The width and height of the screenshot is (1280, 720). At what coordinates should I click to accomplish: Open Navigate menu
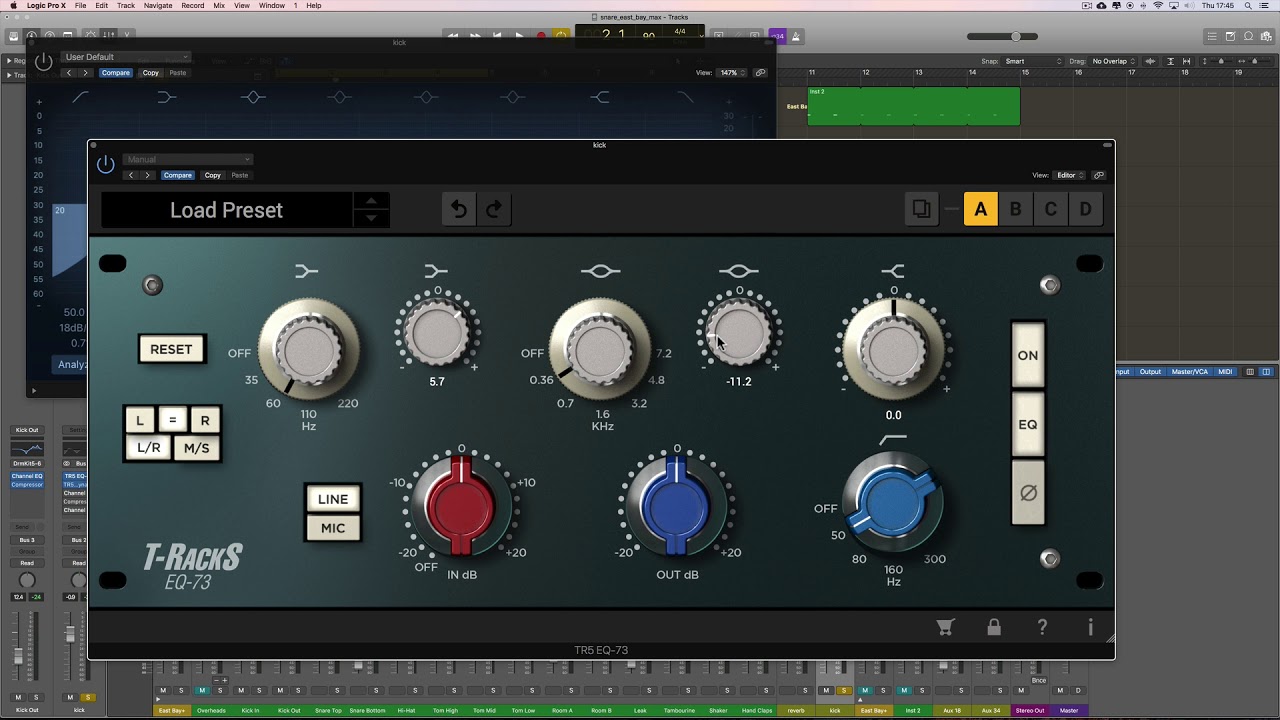tap(158, 6)
